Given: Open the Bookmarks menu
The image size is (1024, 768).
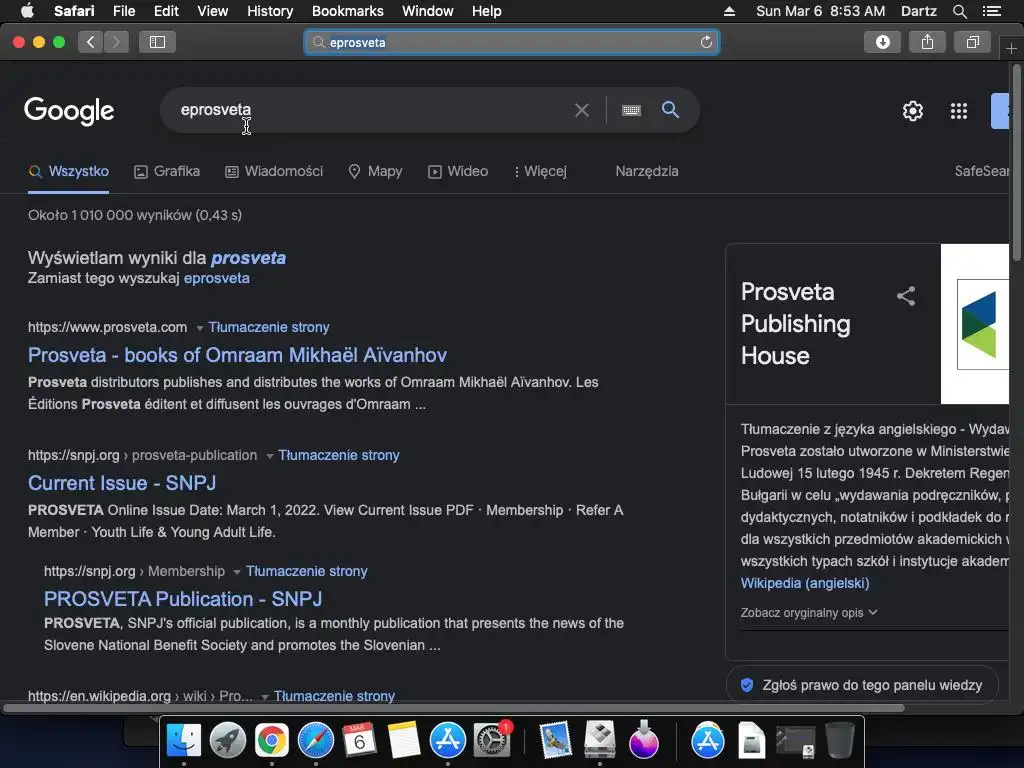Looking at the screenshot, I should [x=347, y=11].
